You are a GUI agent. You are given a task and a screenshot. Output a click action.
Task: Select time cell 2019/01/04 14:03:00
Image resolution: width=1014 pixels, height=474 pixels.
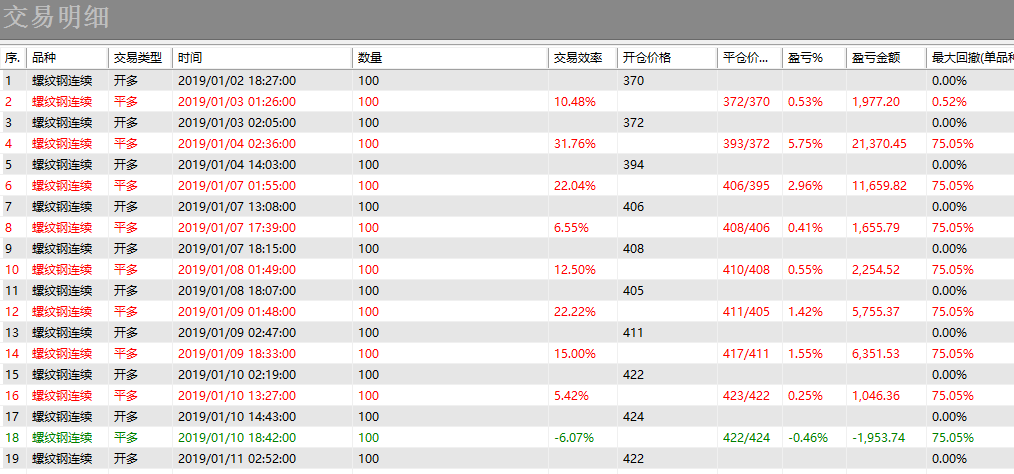click(x=237, y=165)
